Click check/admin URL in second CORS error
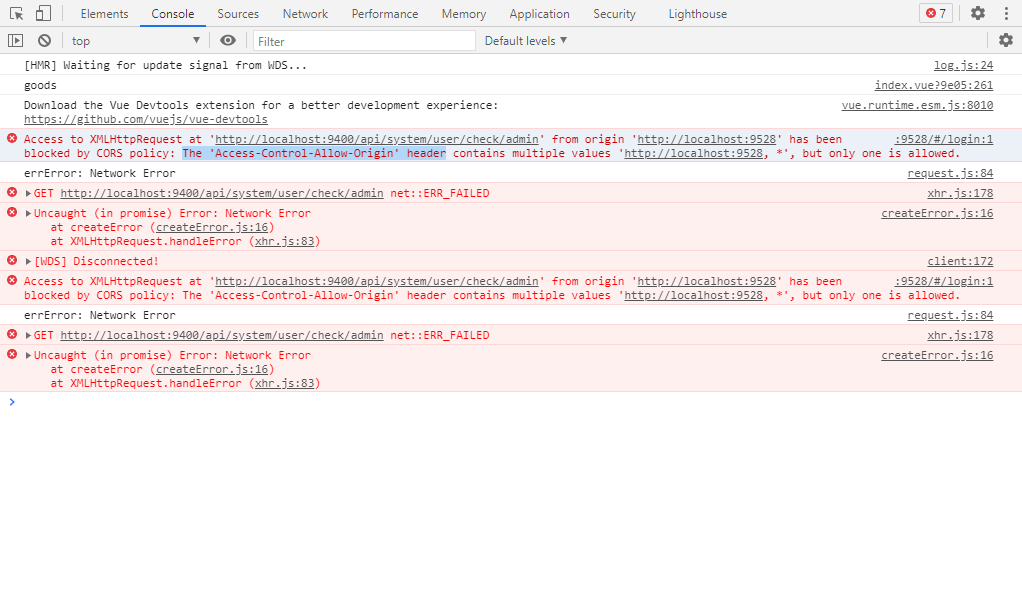1022x601 pixels. click(x=377, y=281)
